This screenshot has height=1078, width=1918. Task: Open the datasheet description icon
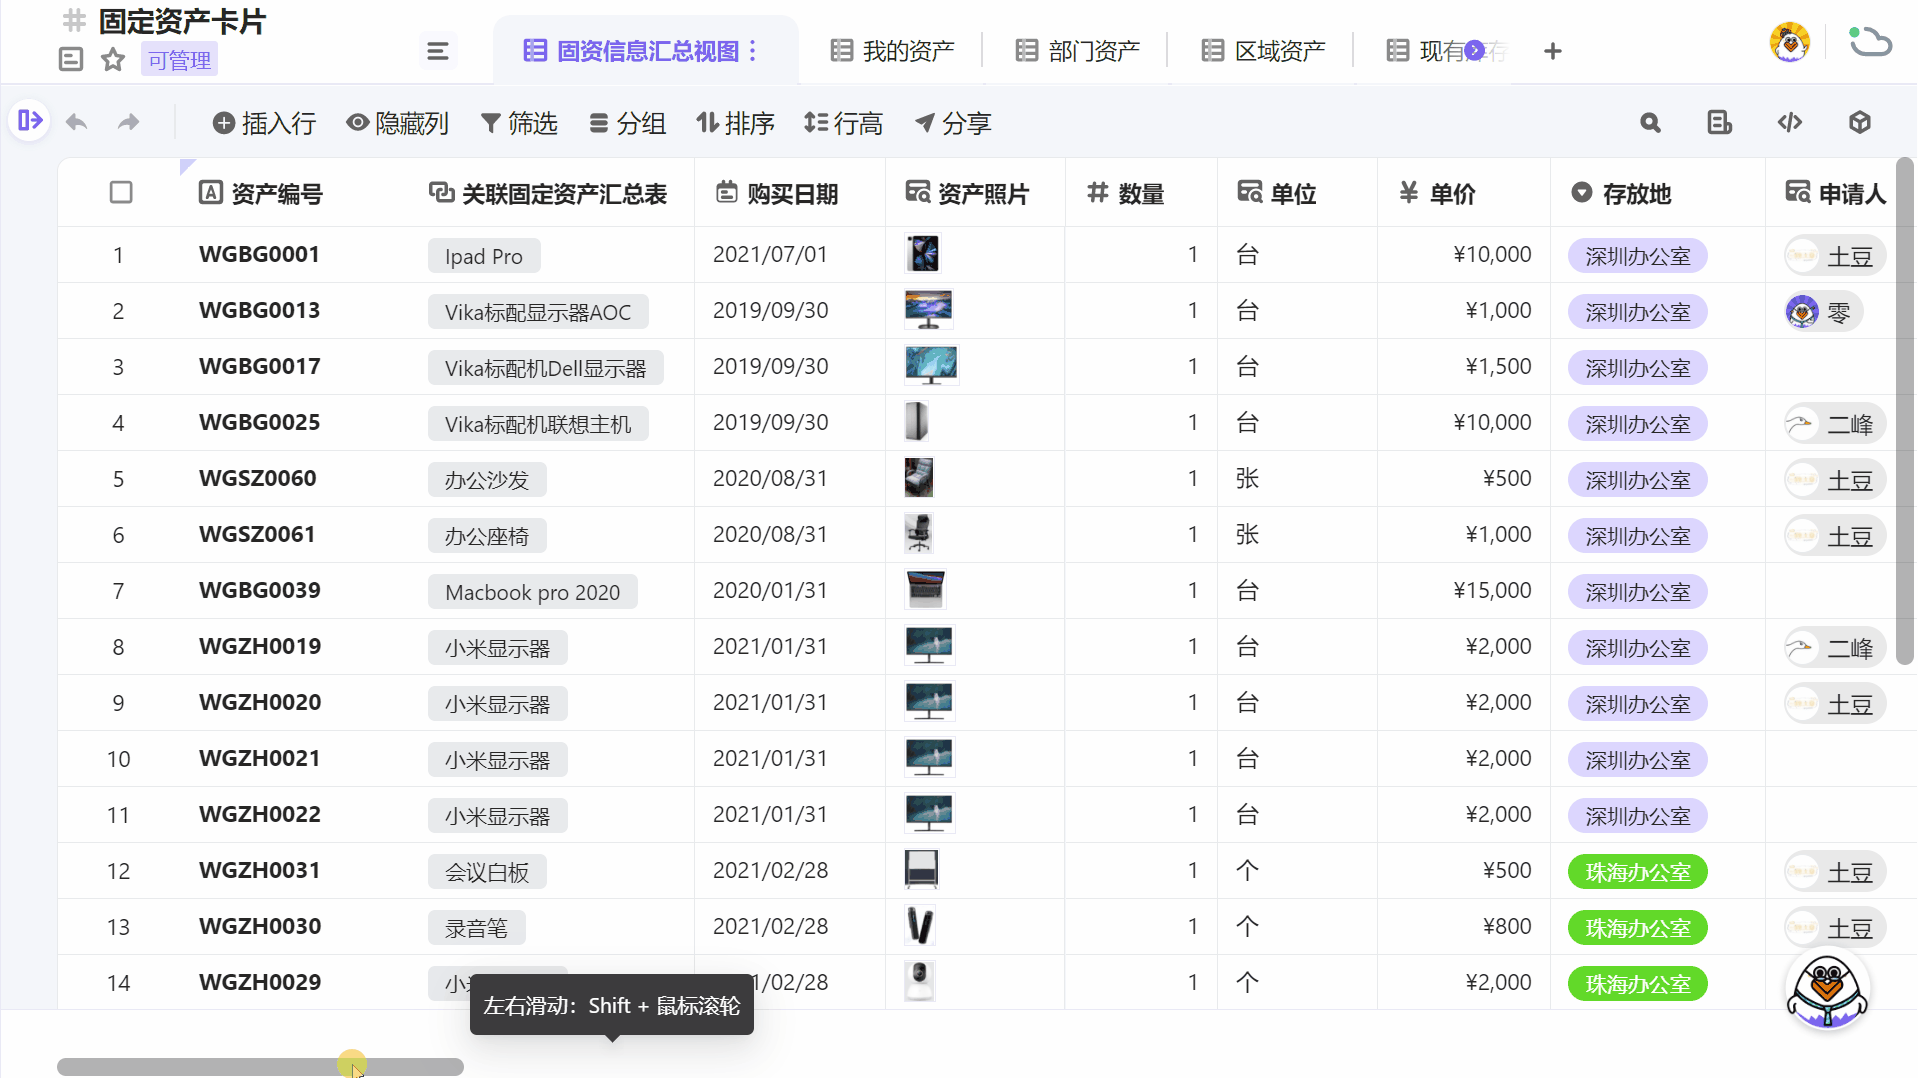pyautogui.click(x=70, y=59)
